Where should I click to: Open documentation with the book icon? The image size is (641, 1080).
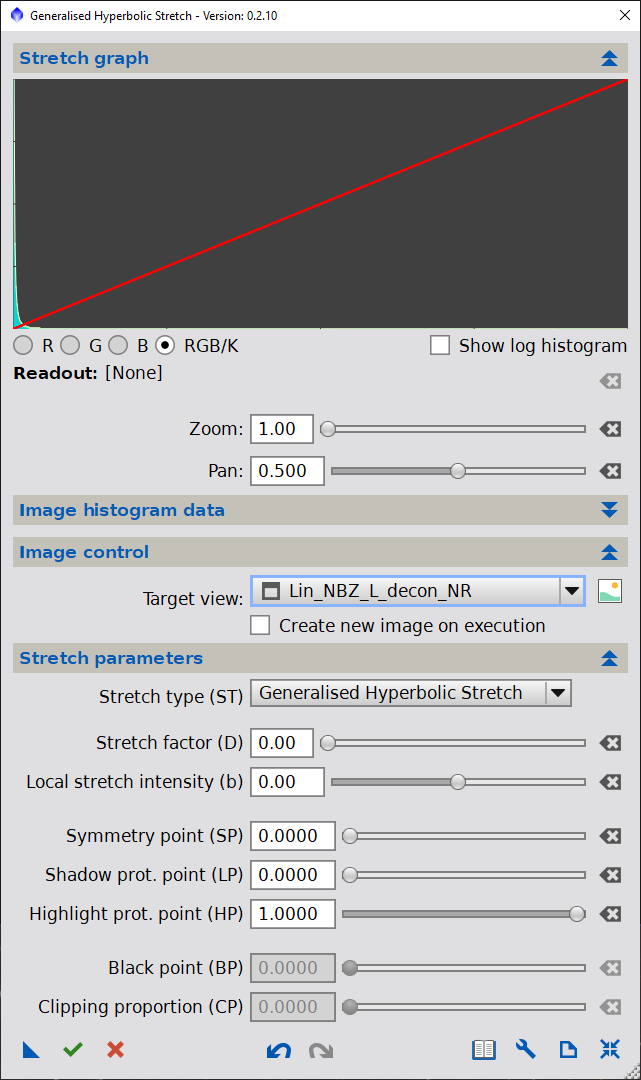(x=484, y=1050)
